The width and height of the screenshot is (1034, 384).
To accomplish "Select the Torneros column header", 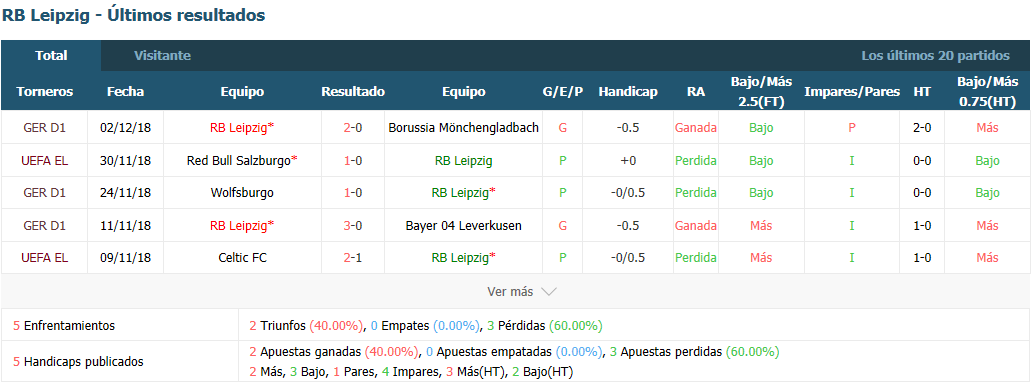I will point(45,92).
